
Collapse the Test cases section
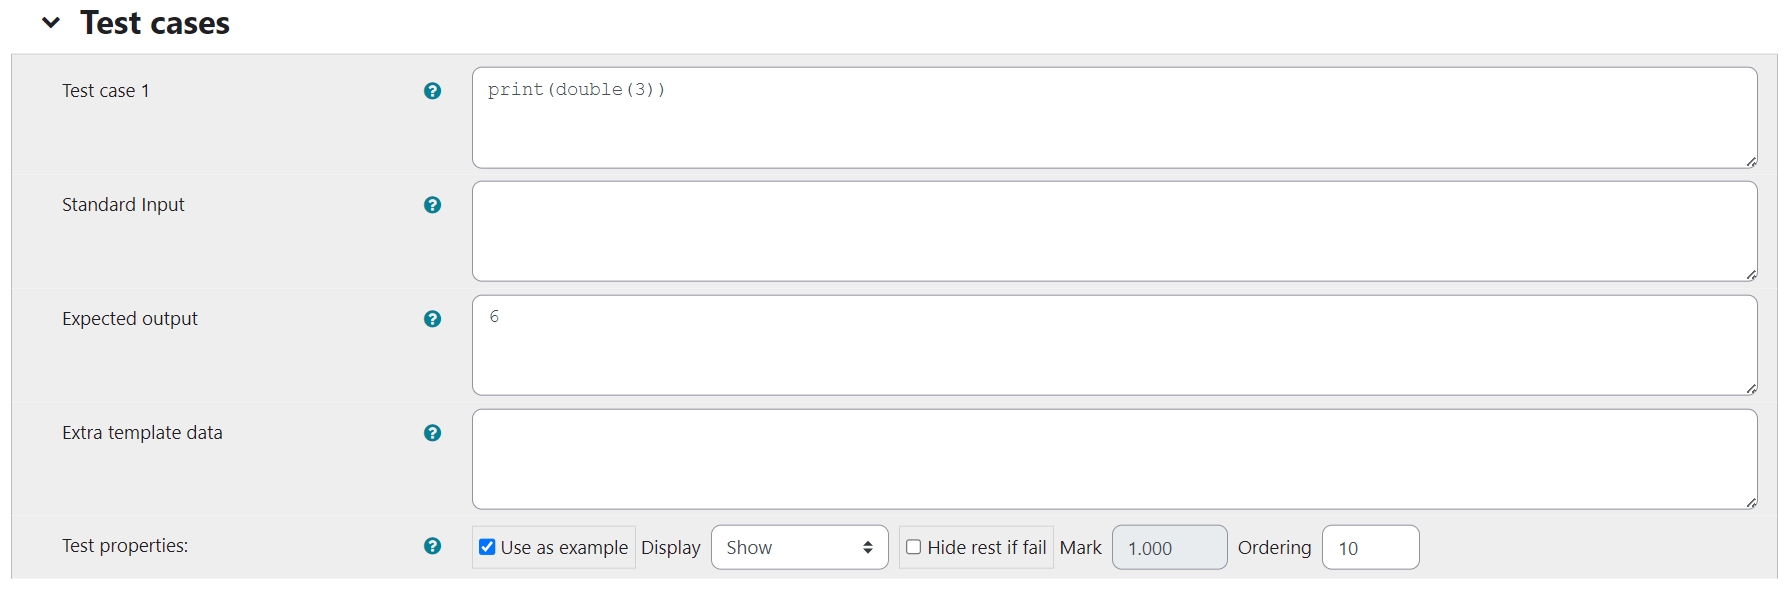click(49, 22)
